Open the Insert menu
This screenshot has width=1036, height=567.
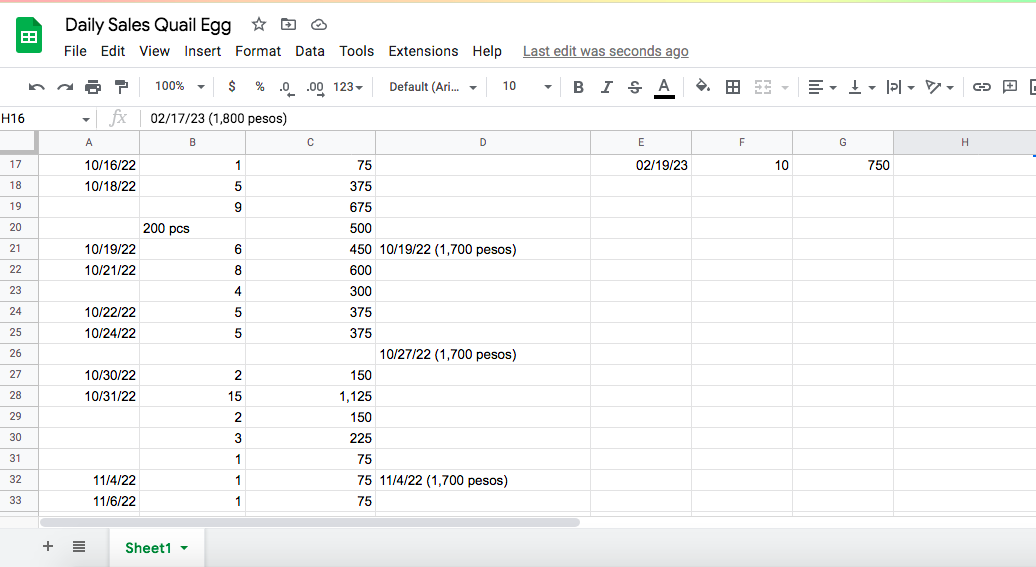[x=203, y=51]
